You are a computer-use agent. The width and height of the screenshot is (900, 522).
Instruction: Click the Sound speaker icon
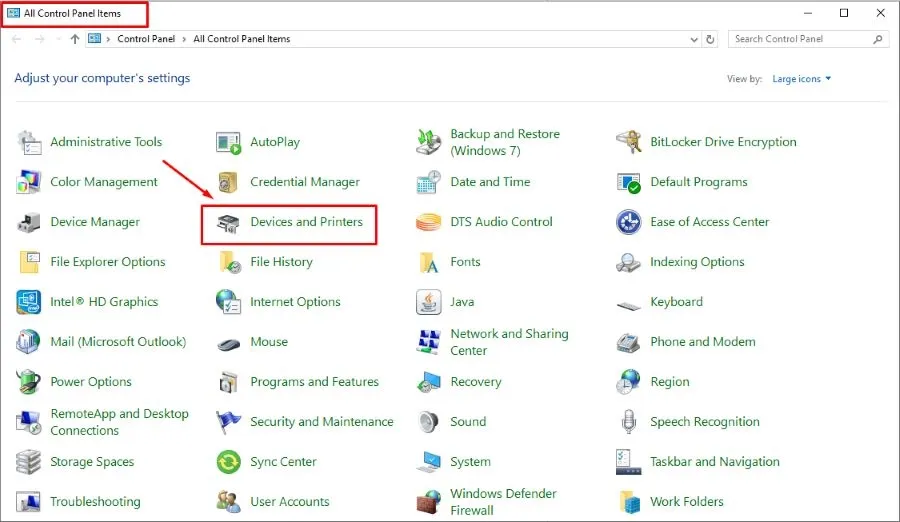click(429, 422)
